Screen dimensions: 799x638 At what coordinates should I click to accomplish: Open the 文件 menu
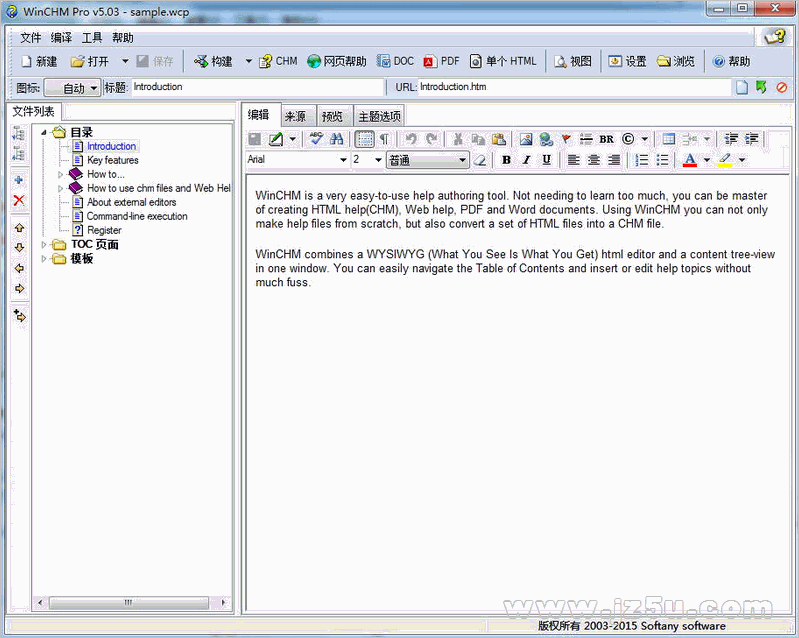pyautogui.click(x=31, y=38)
